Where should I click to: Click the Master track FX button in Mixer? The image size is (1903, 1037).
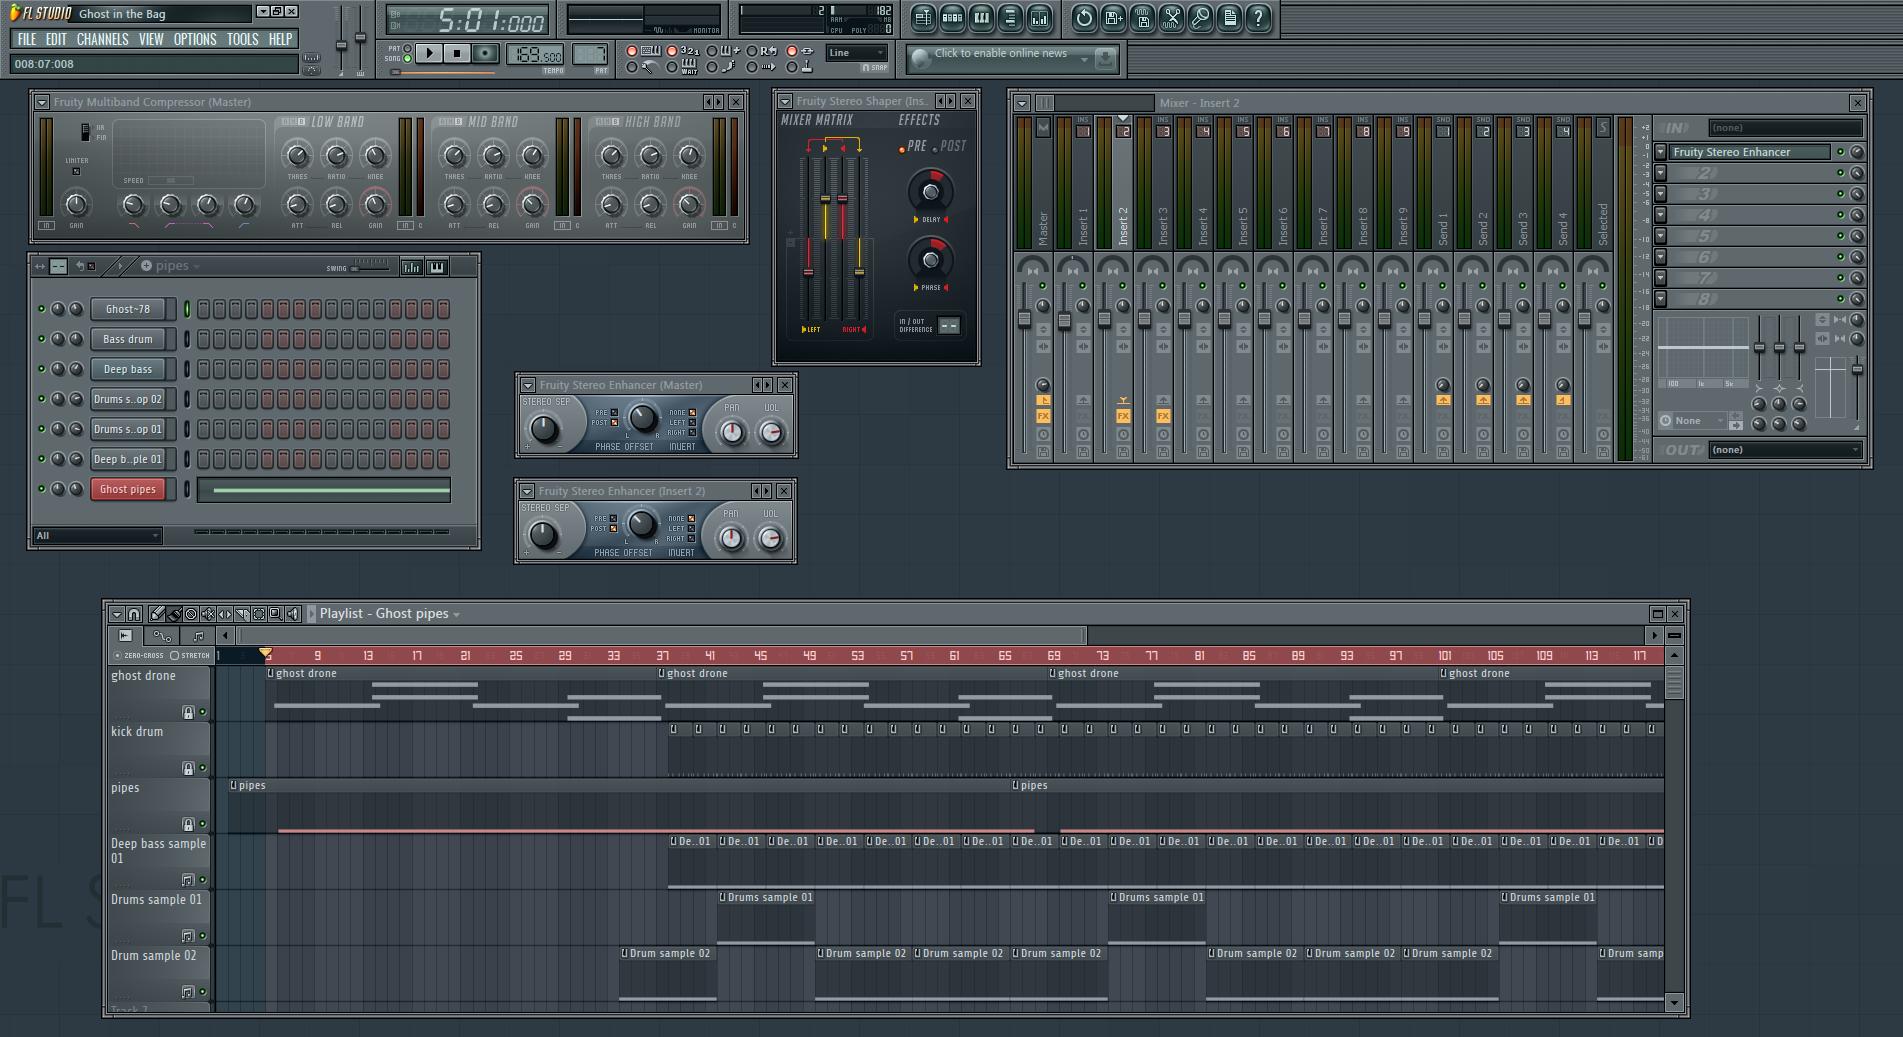1043,416
